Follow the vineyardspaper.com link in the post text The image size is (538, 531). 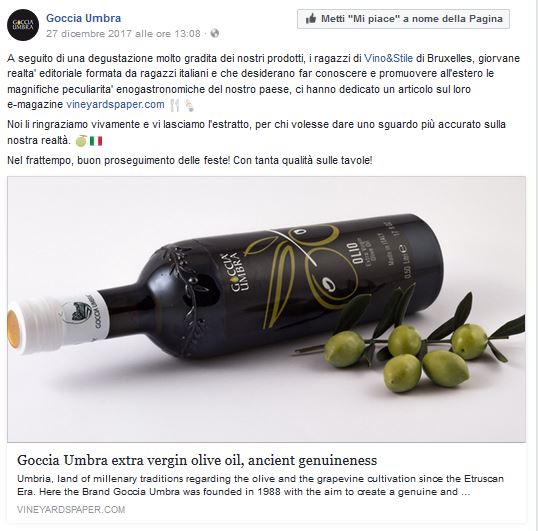[x=115, y=104]
